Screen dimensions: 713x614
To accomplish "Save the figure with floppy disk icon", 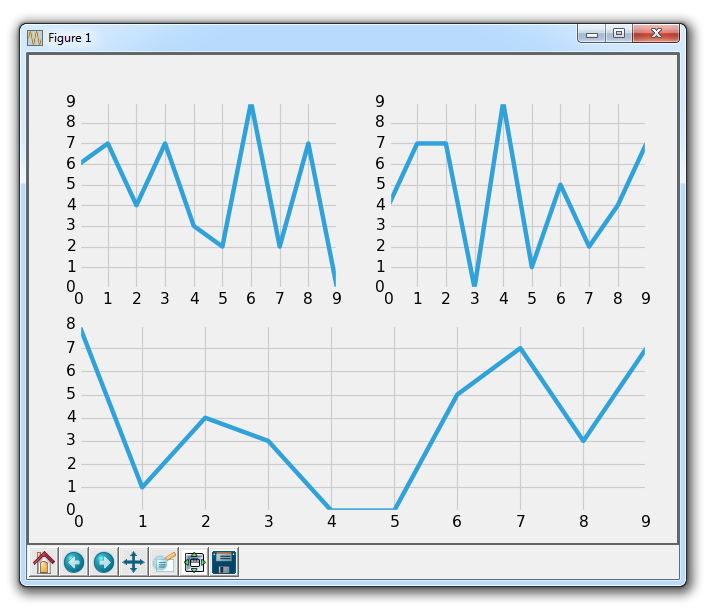I will tap(224, 562).
